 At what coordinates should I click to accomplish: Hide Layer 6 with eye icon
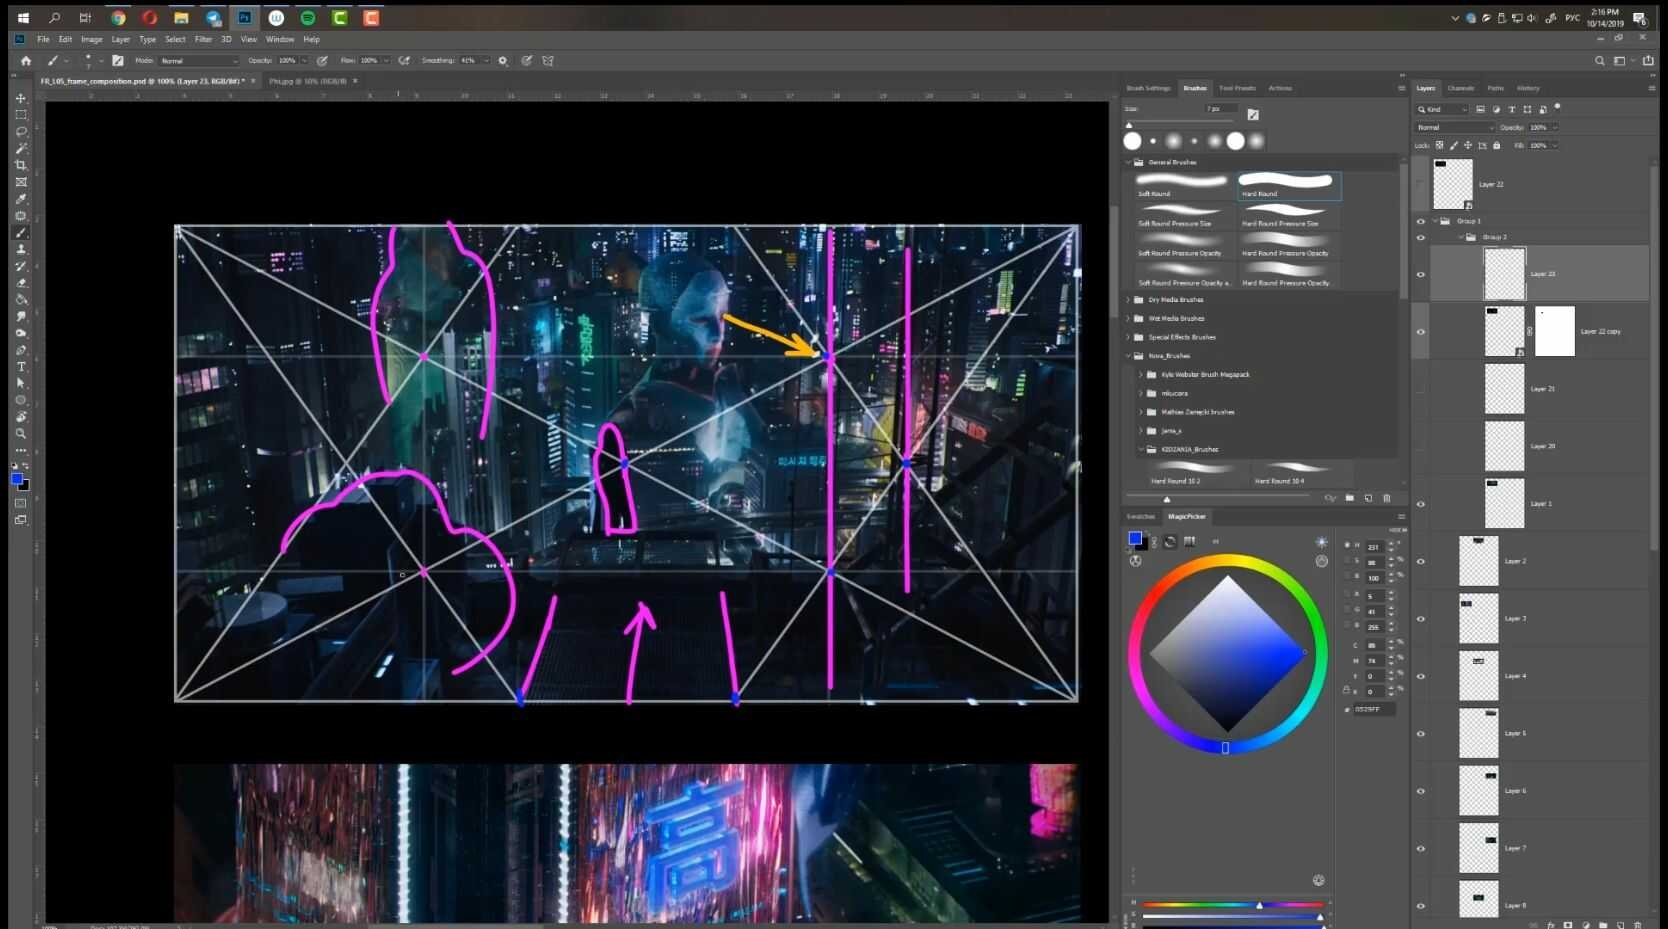click(1421, 791)
